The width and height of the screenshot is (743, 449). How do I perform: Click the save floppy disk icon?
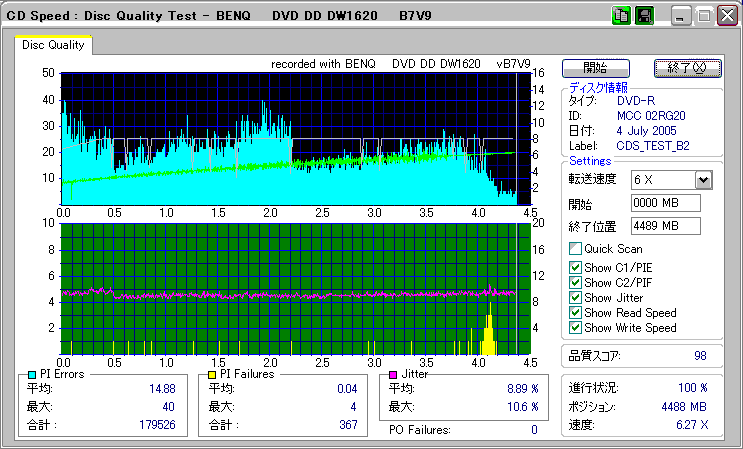pyautogui.click(x=644, y=16)
